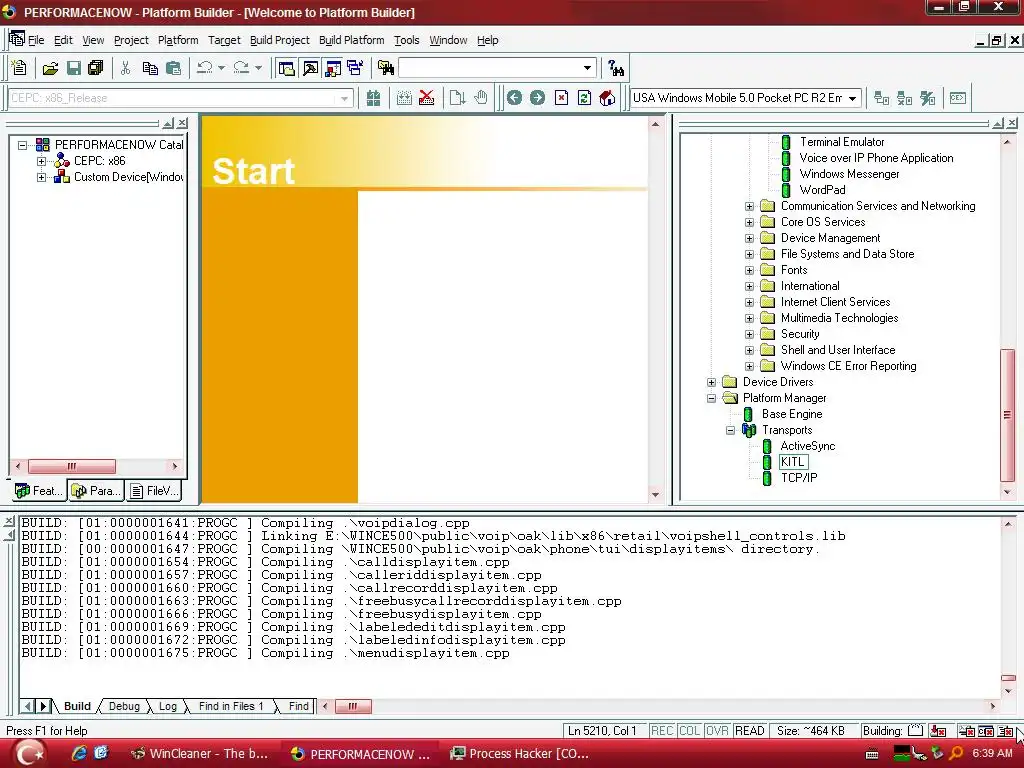Open WinCleaner from the taskbar
The width and height of the screenshot is (1024, 768).
click(x=200, y=754)
